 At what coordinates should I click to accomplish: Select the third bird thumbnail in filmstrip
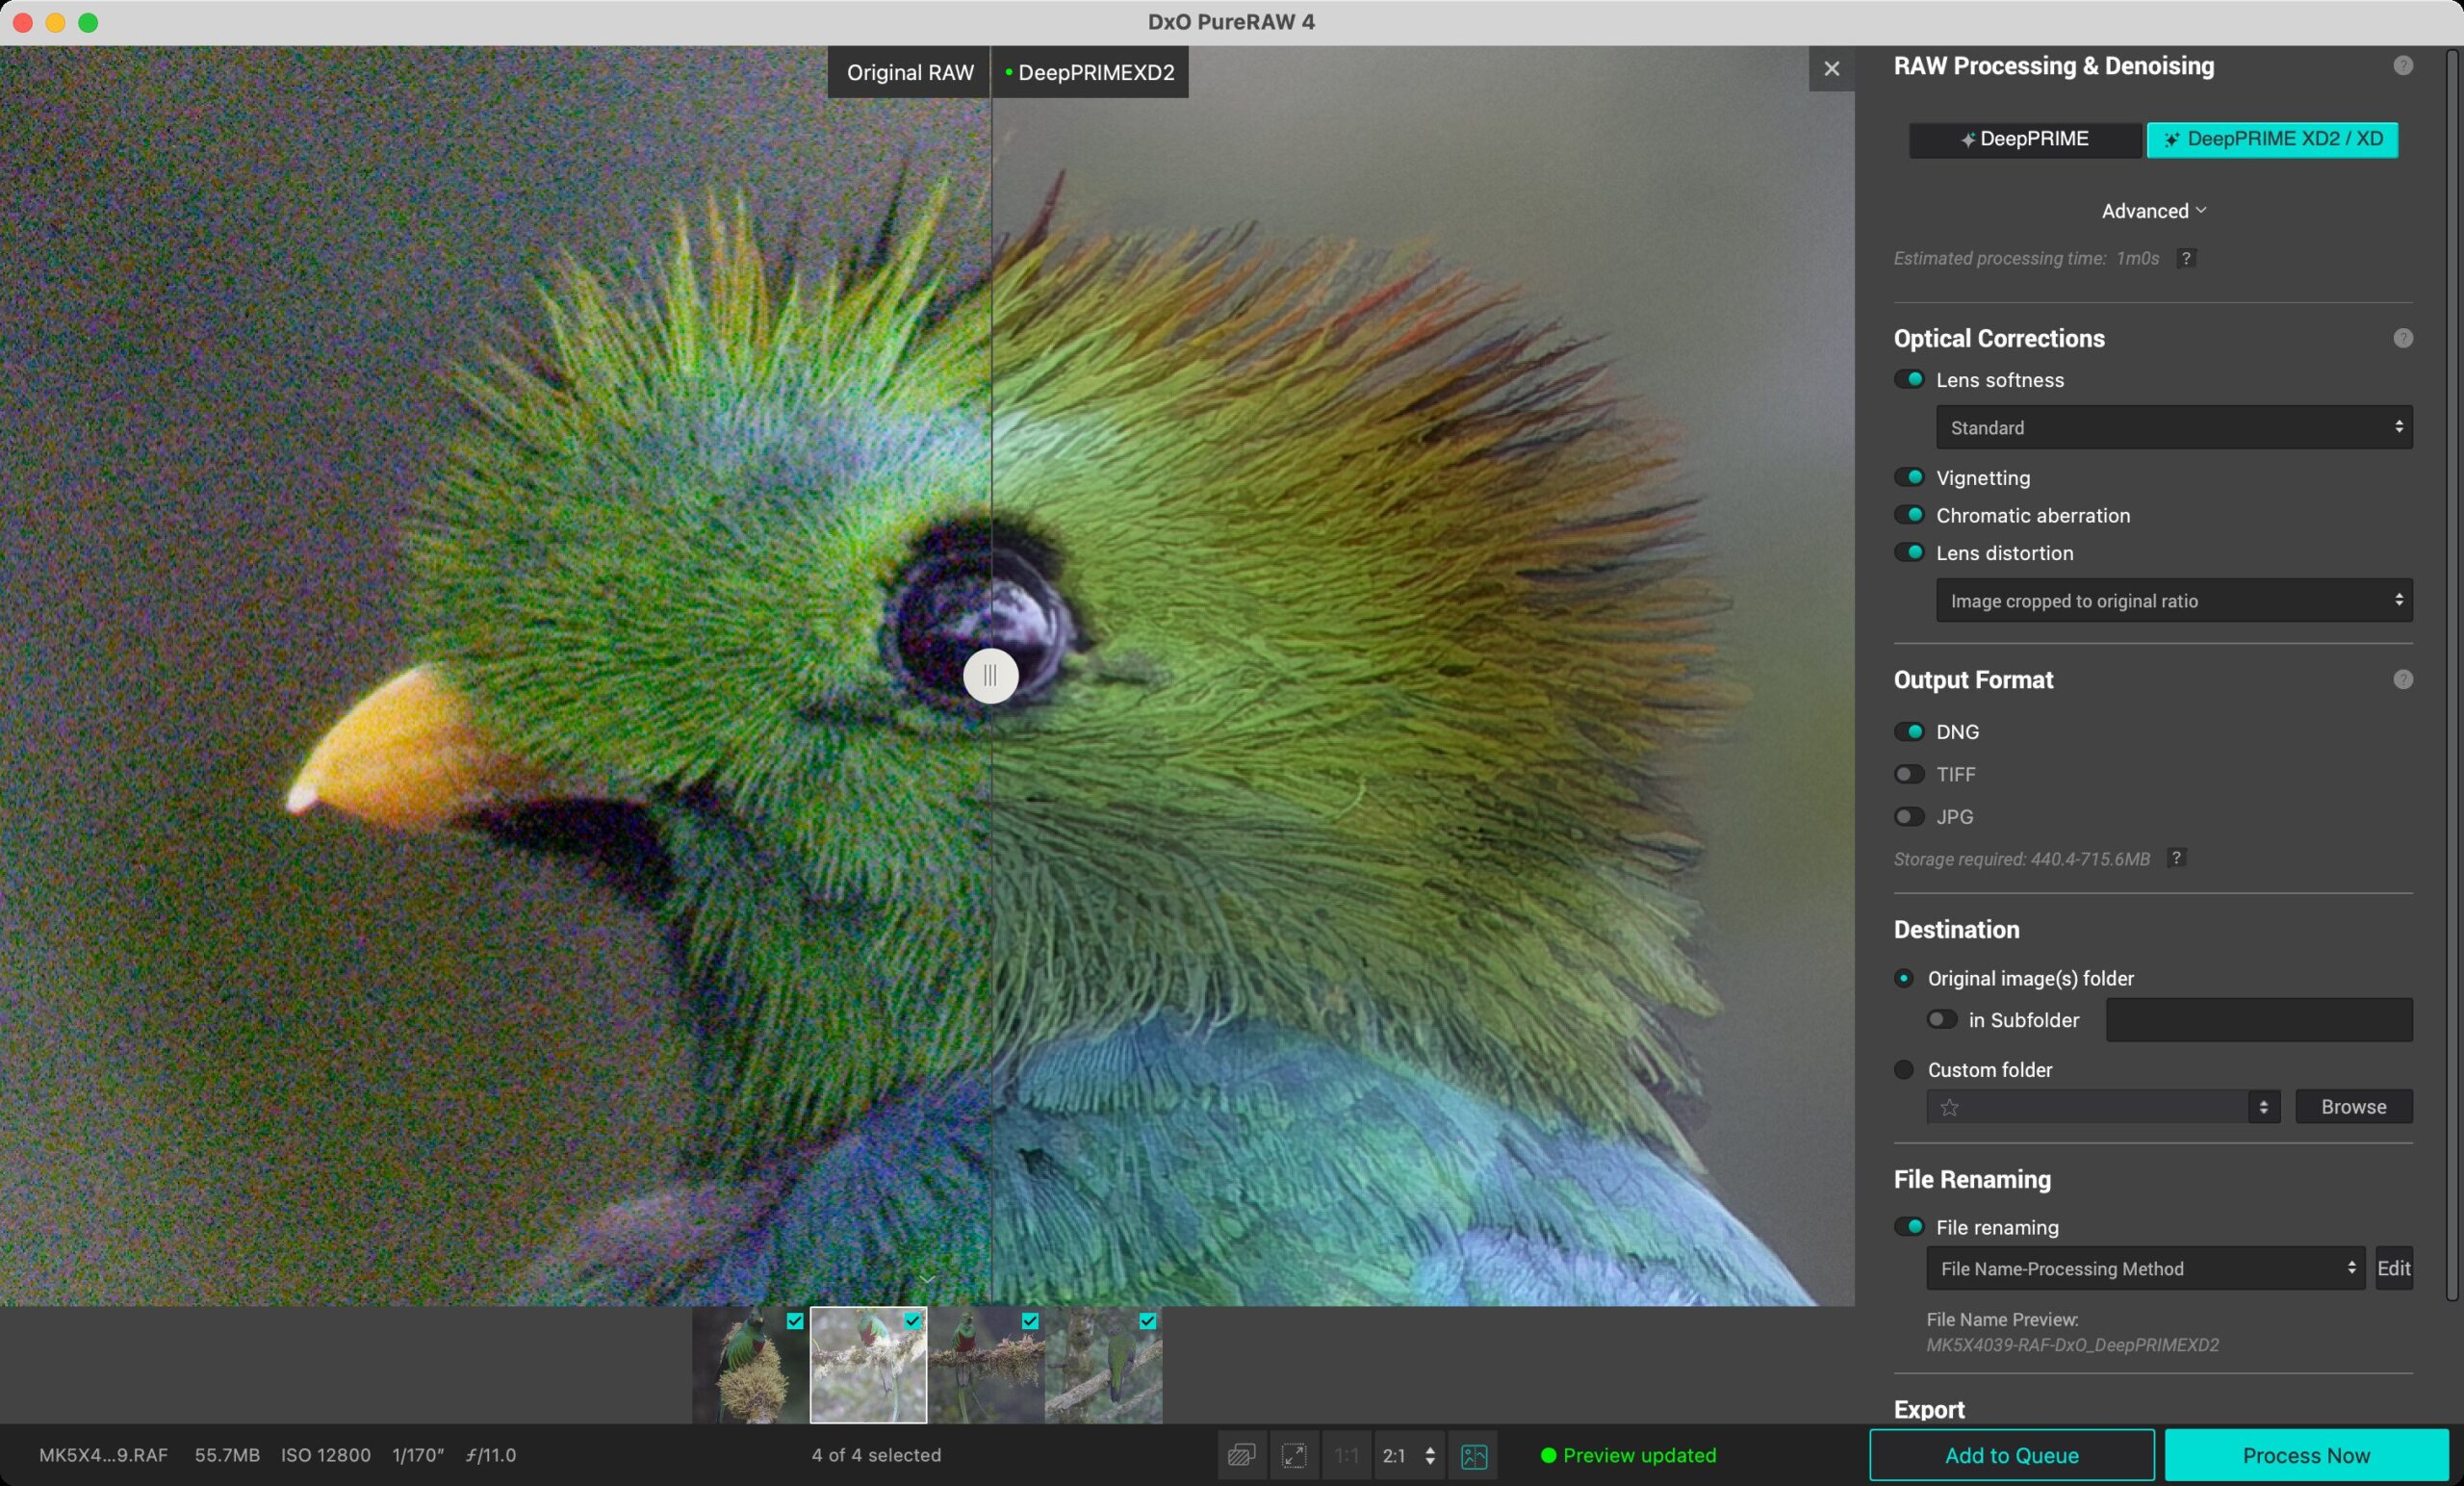click(x=986, y=1365)
